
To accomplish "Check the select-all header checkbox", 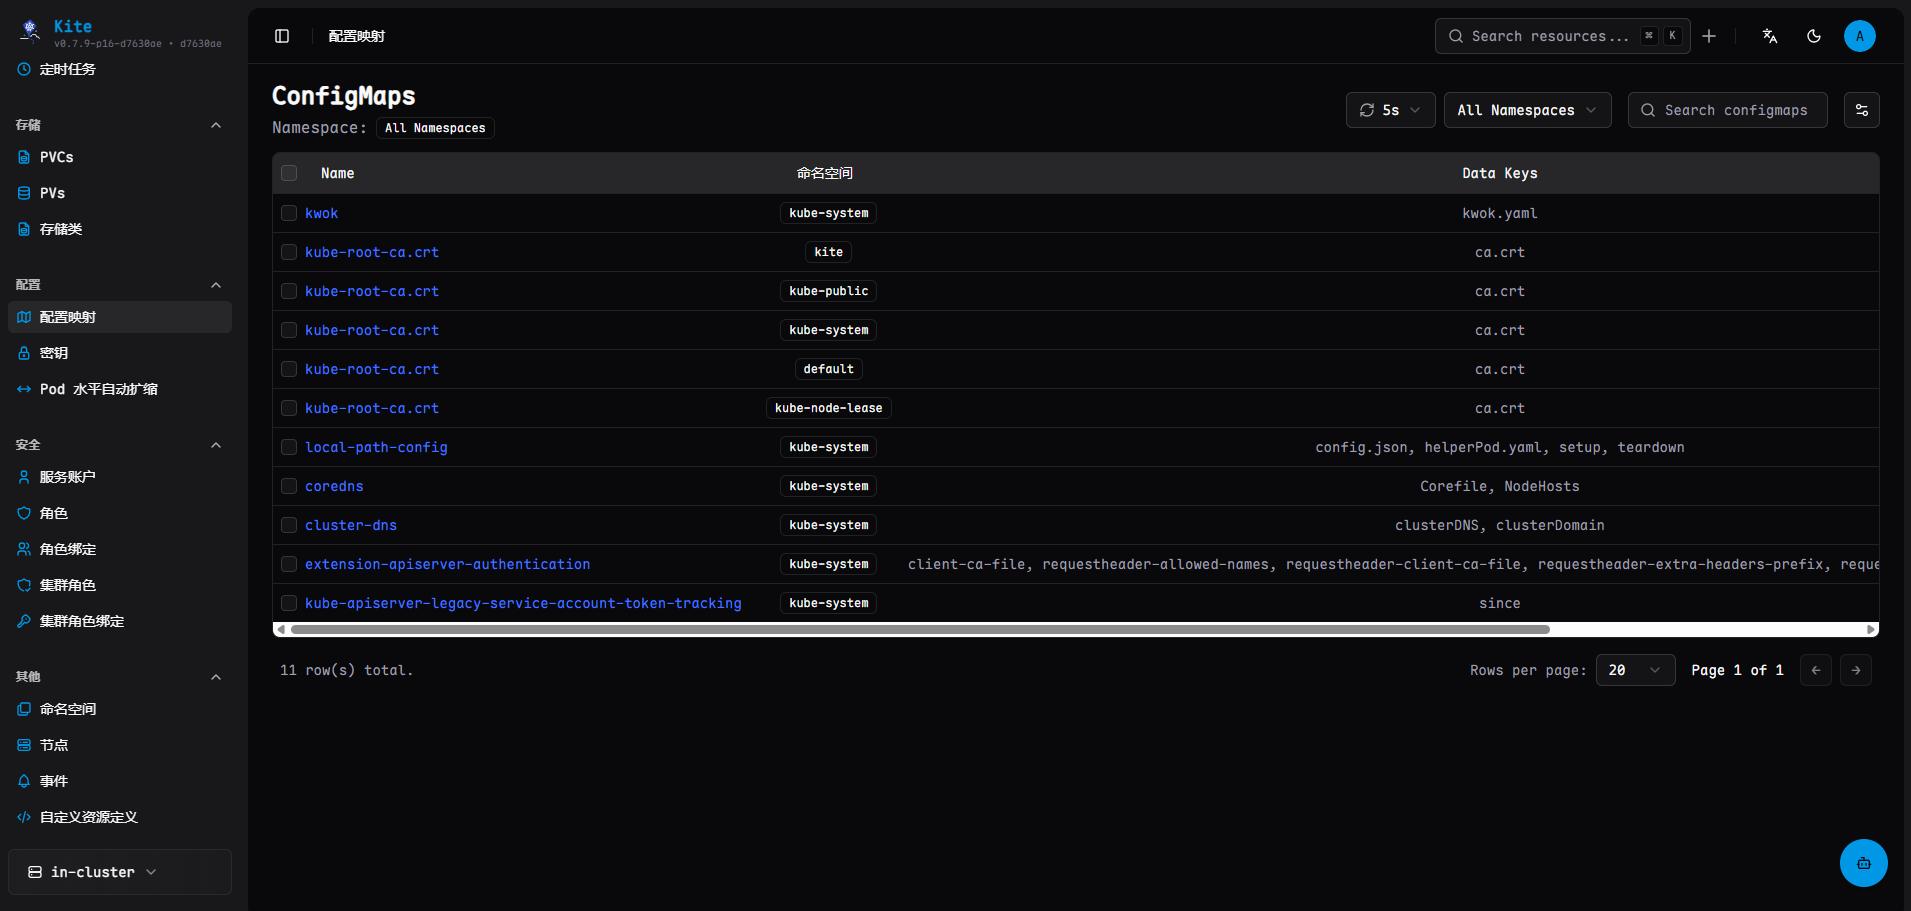I will 289,173.
